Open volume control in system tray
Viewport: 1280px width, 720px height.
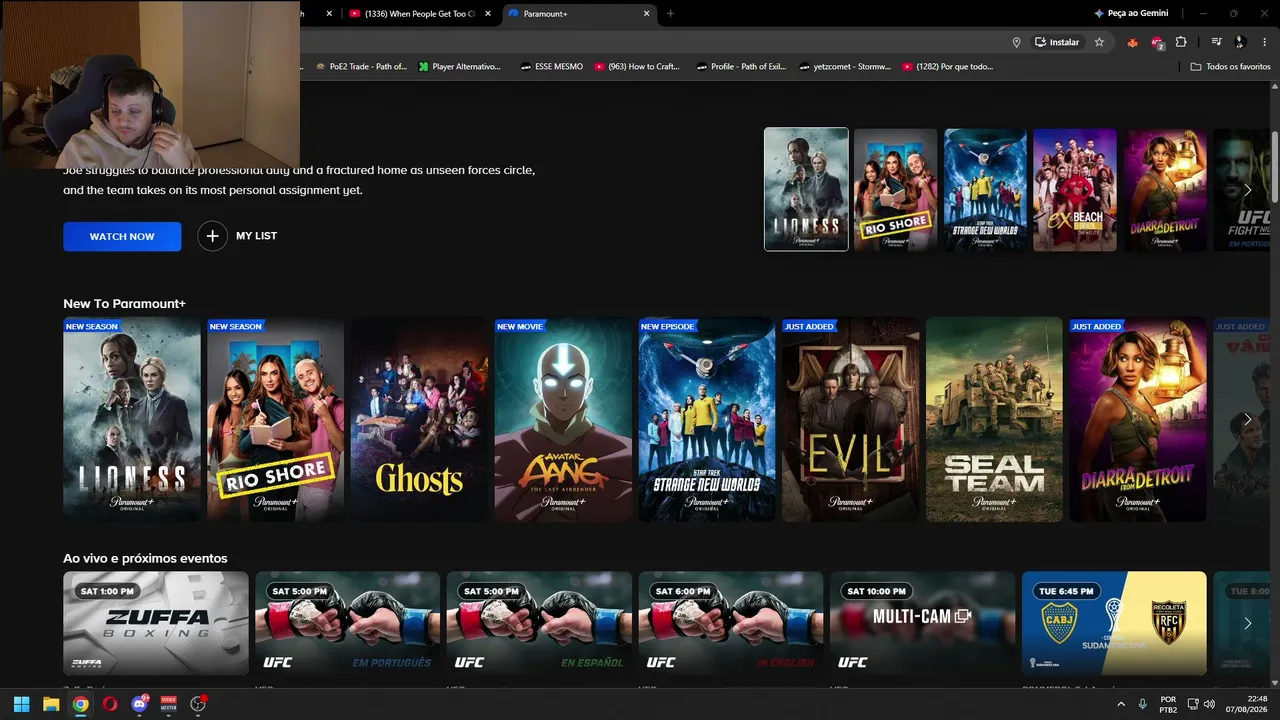click(1209, 704)
